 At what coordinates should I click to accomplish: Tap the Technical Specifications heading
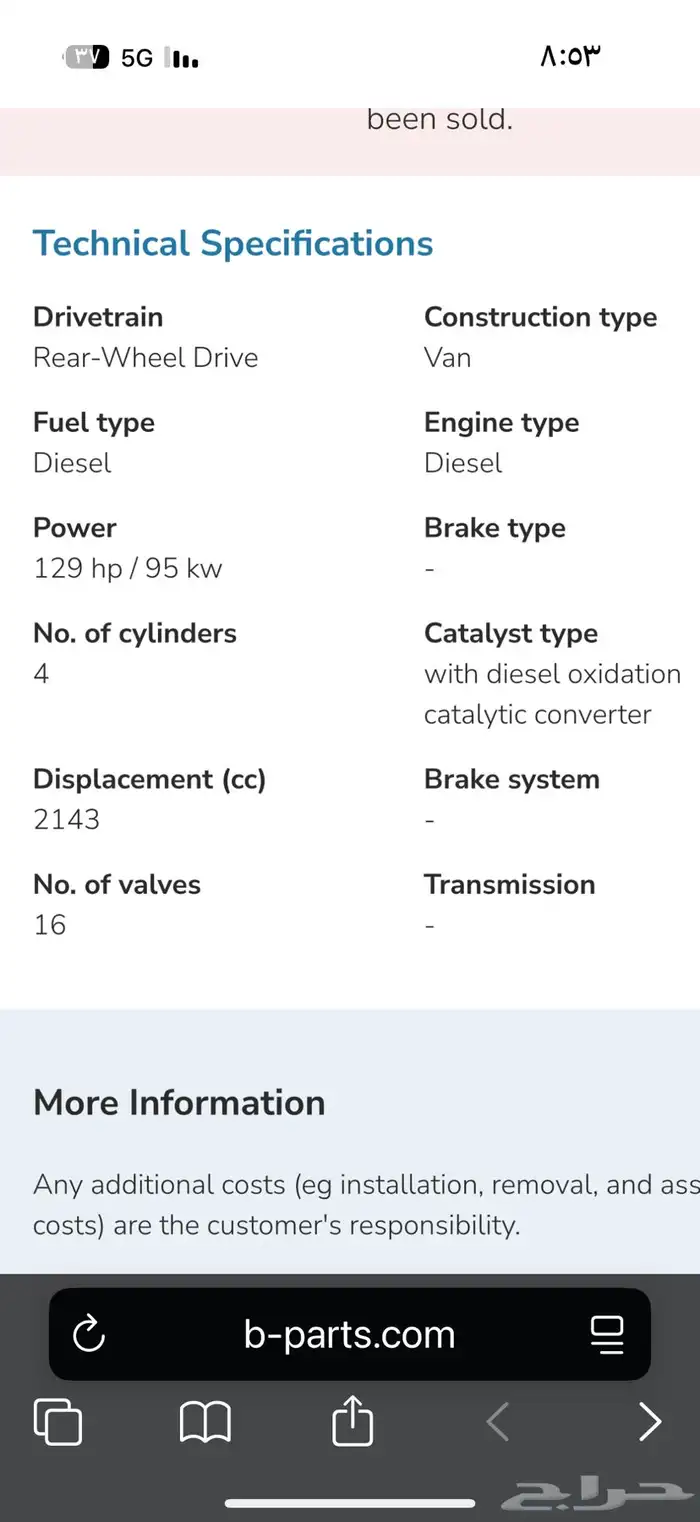pyautogui.click(x=233, y=243)
